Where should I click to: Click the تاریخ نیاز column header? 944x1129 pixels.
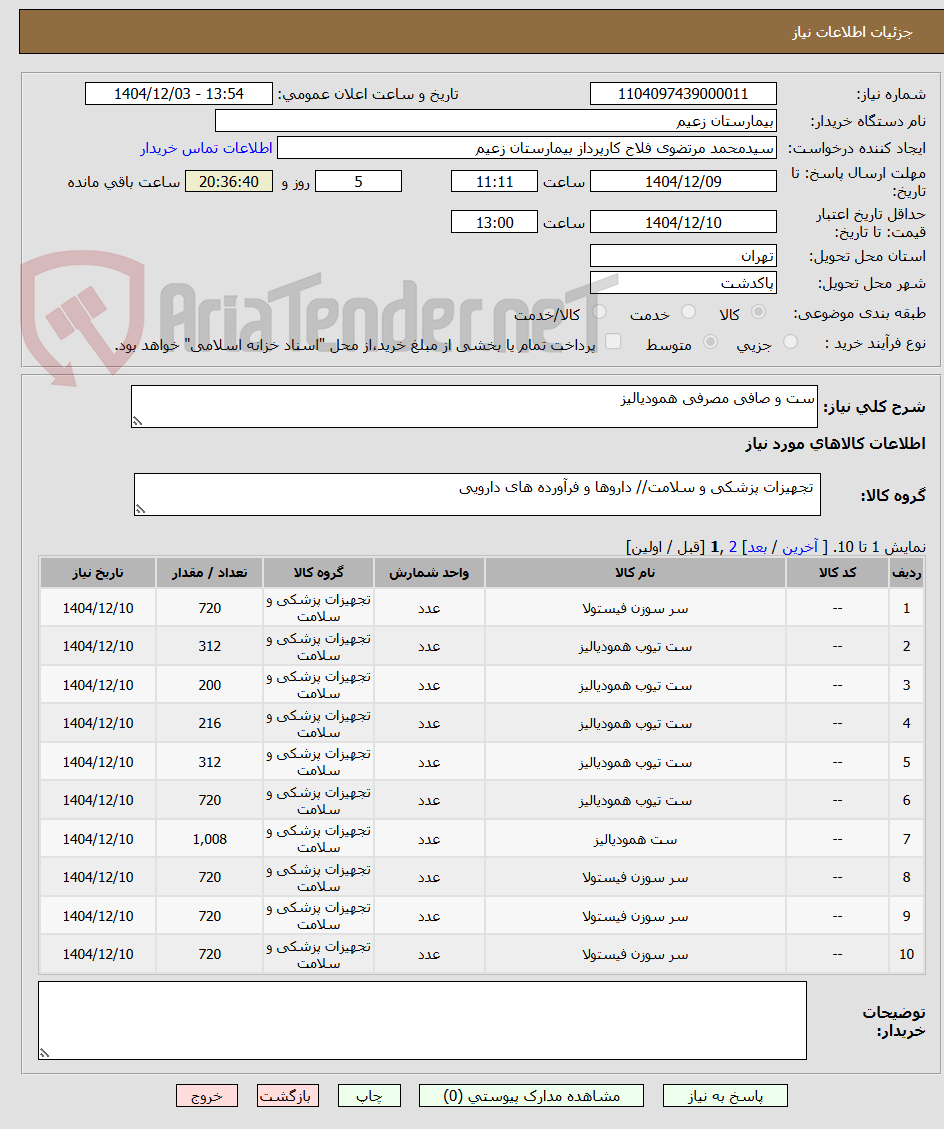pyautogui.click(x=98, y=572)
